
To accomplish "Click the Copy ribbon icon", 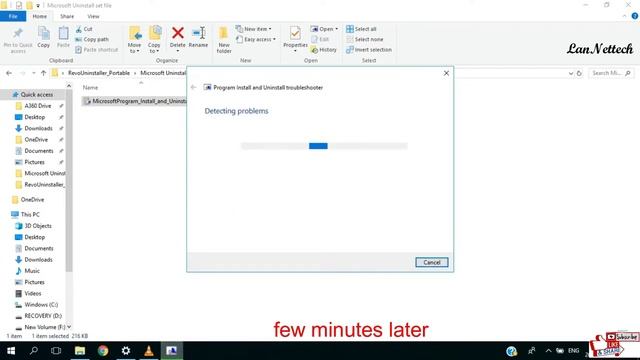I will tap(44, 37).
